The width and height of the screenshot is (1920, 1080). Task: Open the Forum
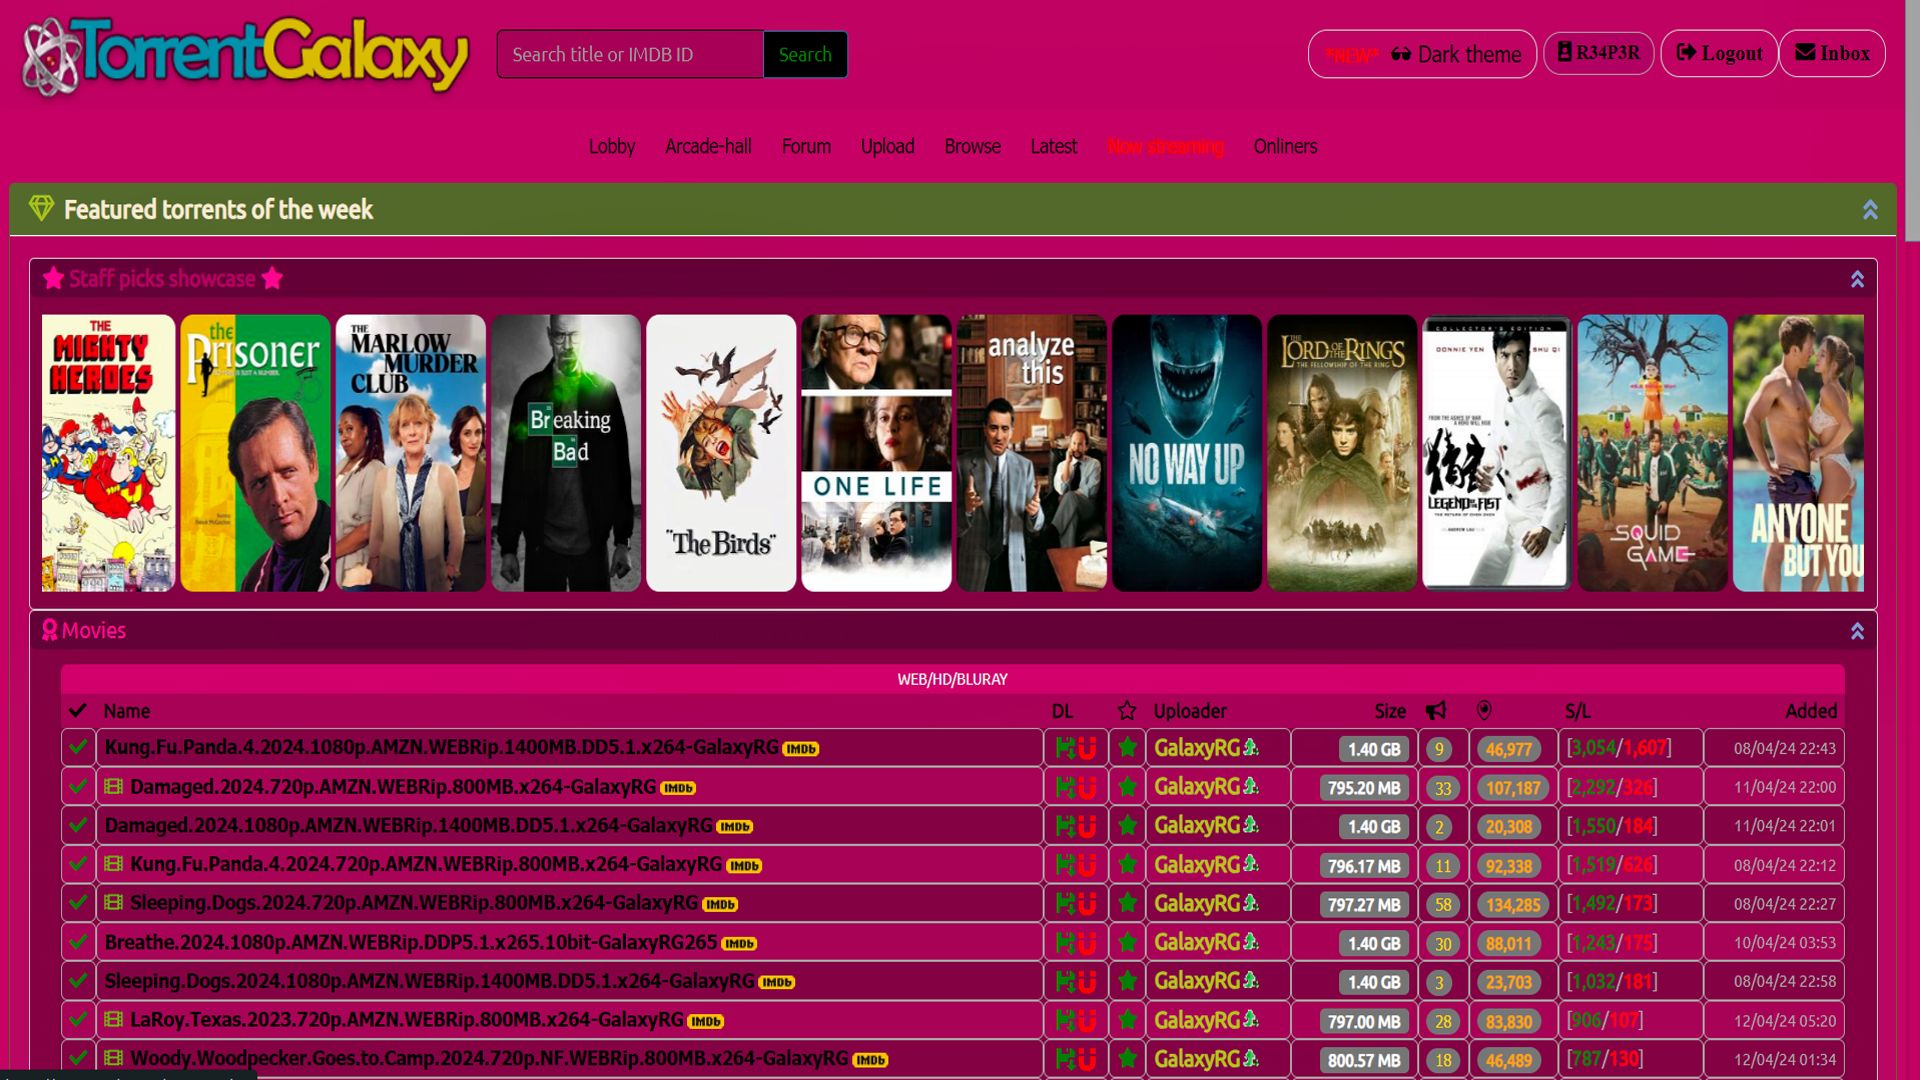[x=806, y=146]
